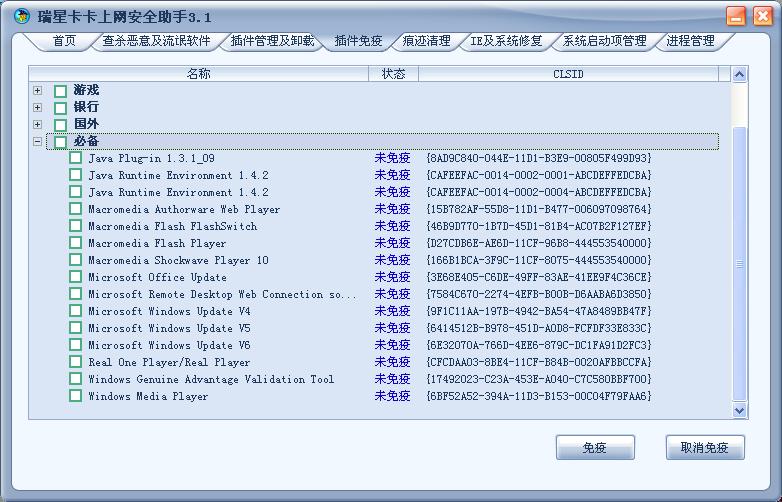This screenshot has width=782, height=502.
Task: Select the 插件免疫 tab
Action: (x=358, y=41)
